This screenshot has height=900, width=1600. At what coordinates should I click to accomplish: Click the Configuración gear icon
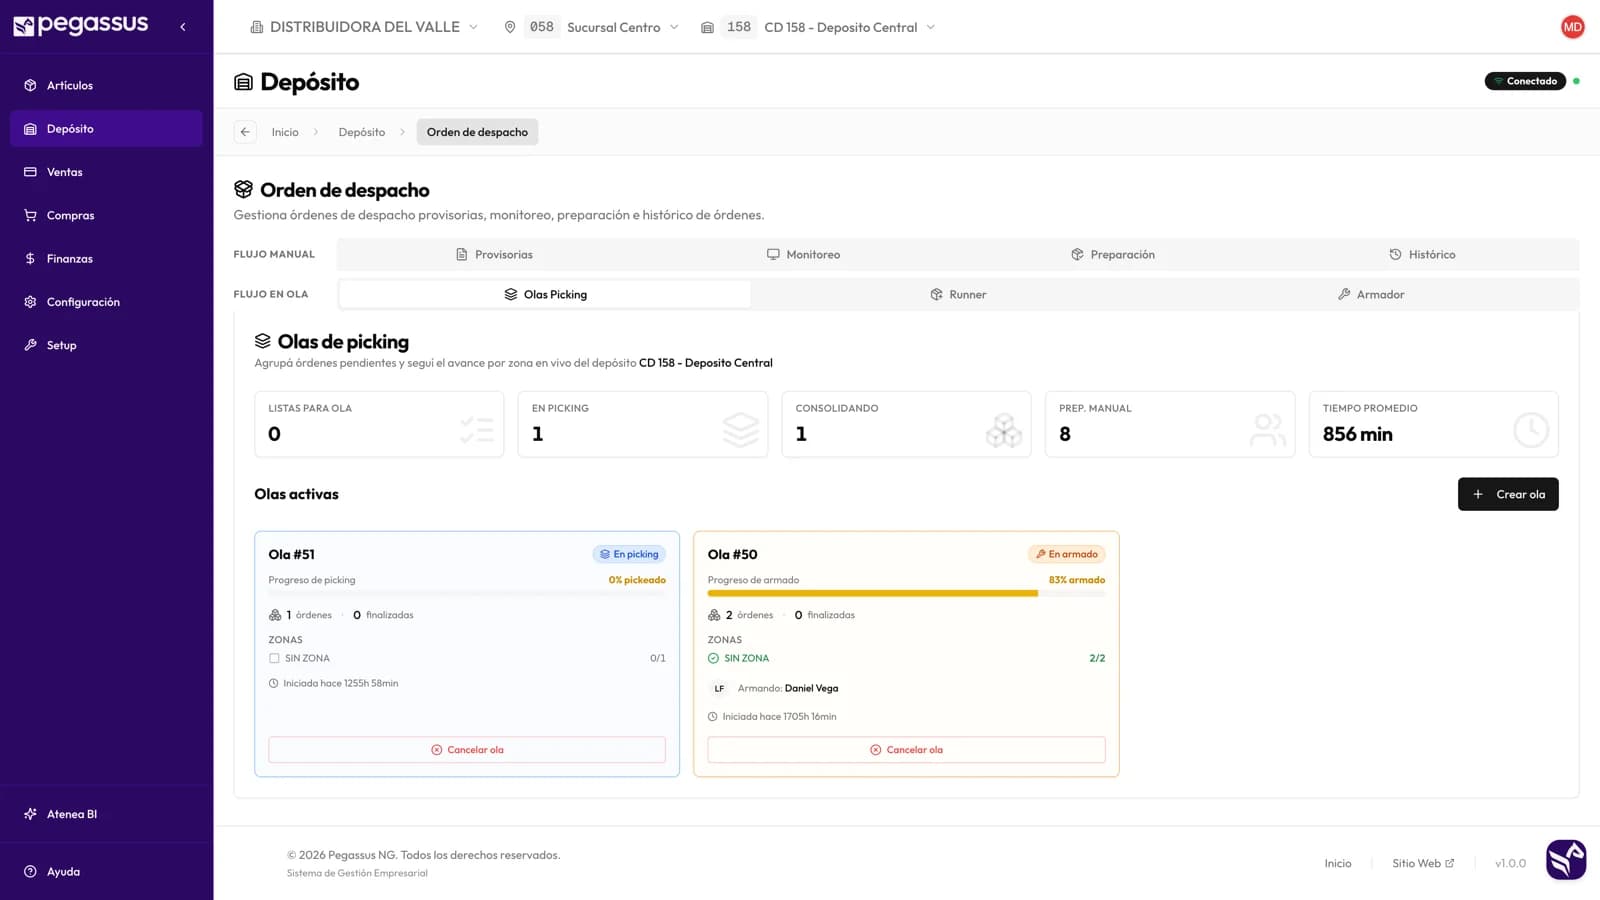click(x=30, y=302)
